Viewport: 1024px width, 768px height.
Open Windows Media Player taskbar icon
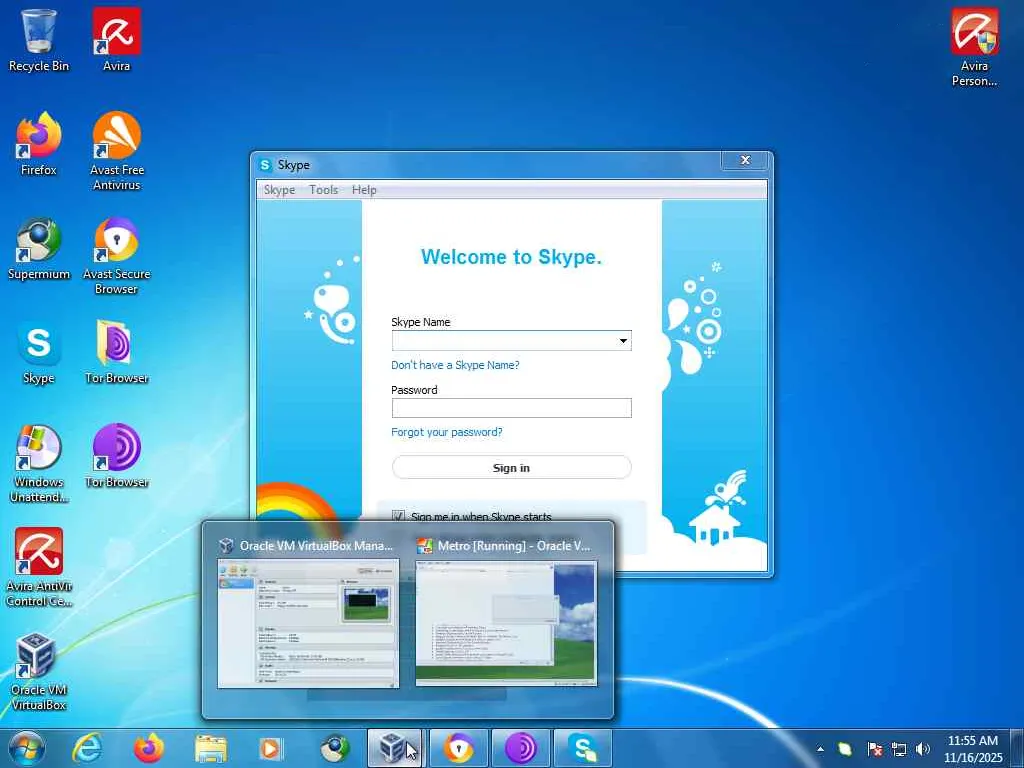[270, 748]
